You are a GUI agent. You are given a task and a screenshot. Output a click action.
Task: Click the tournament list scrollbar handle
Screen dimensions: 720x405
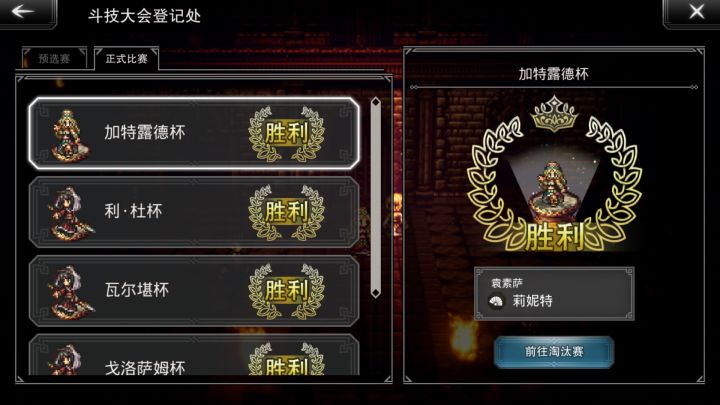(x=376, y=197)
